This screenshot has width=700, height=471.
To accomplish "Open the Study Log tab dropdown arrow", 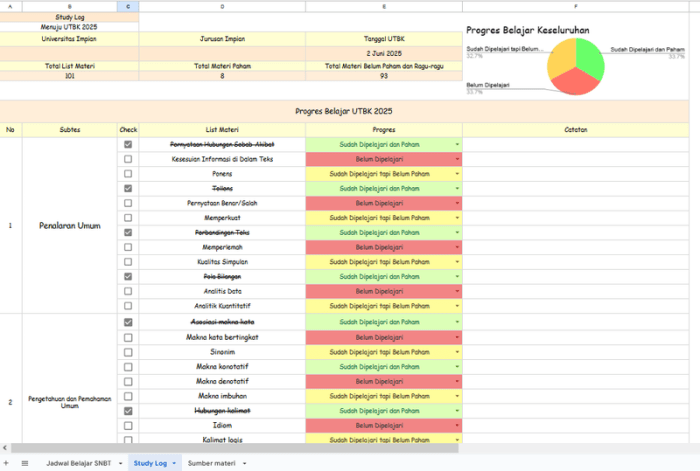I will point(174,464).
